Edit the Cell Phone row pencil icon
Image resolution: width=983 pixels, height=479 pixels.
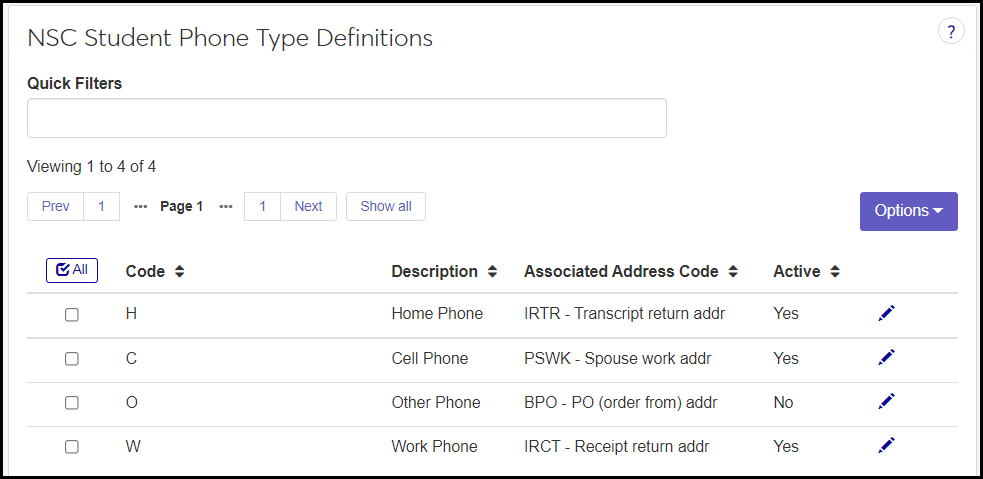click(x=886, y=357)
